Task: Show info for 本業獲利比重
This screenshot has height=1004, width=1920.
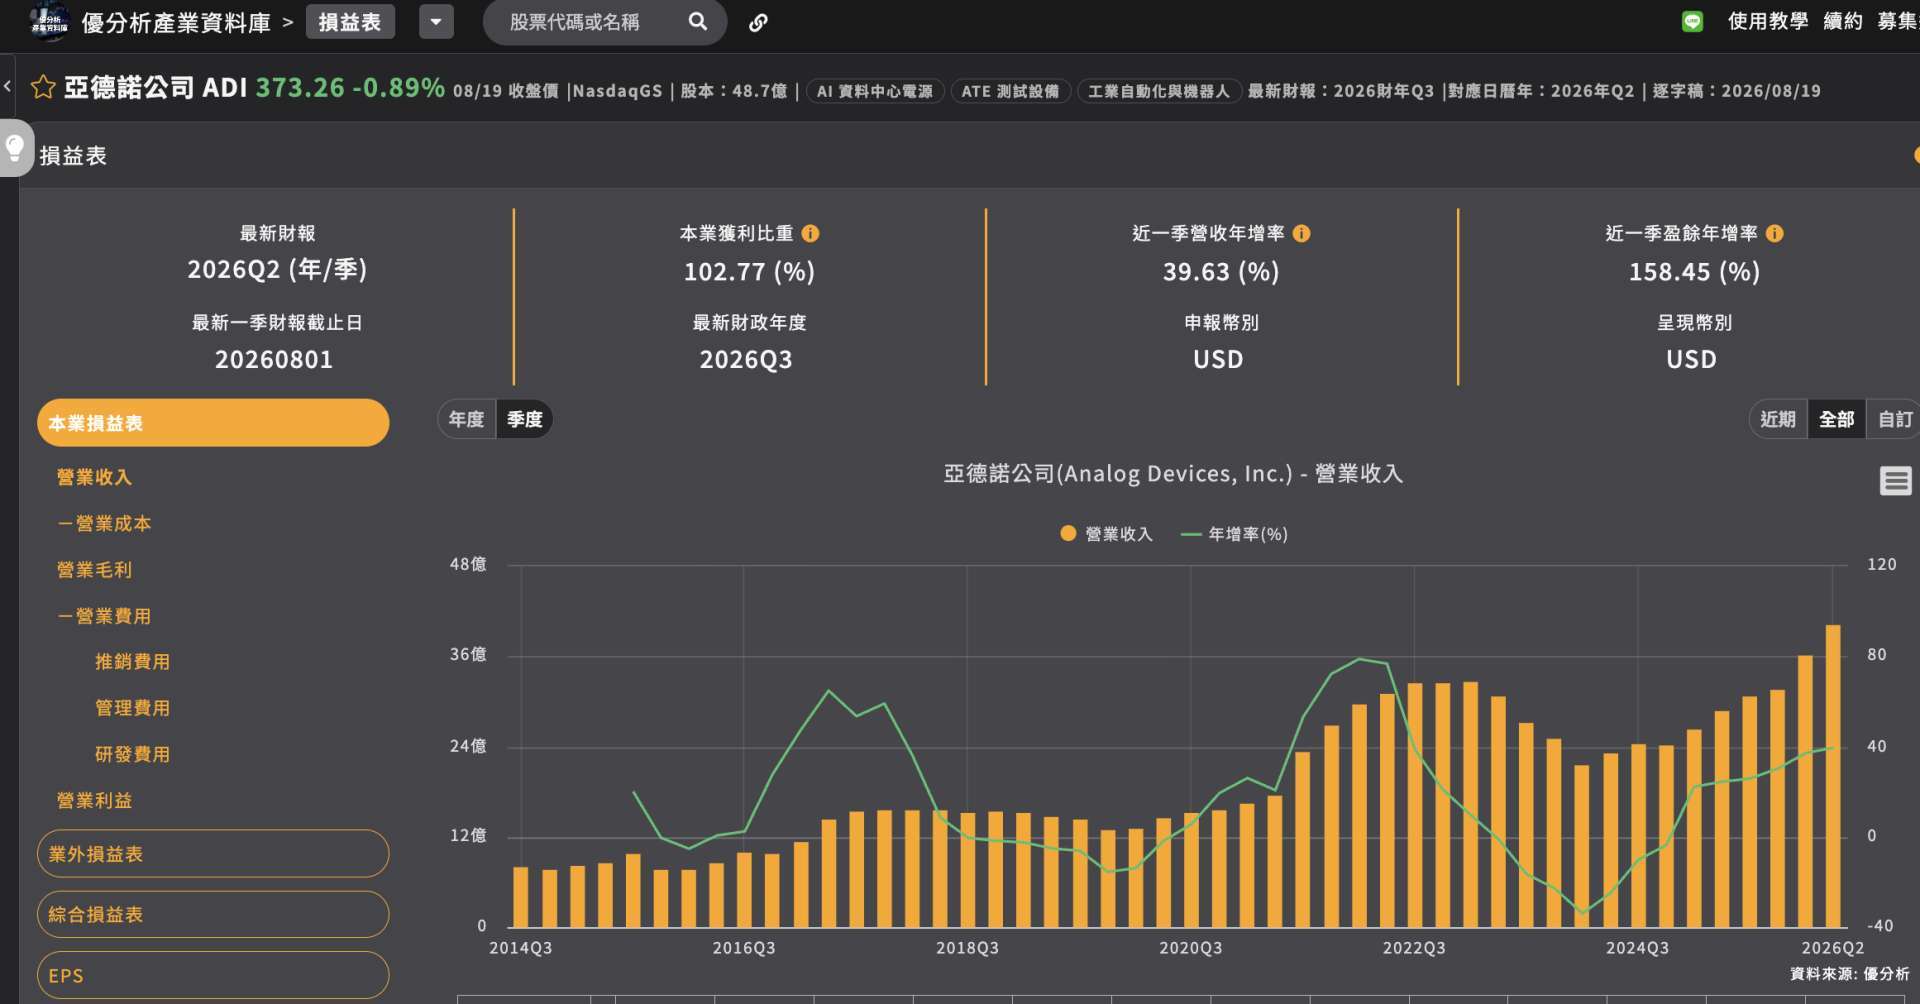Action: click(x=811, y=233)
